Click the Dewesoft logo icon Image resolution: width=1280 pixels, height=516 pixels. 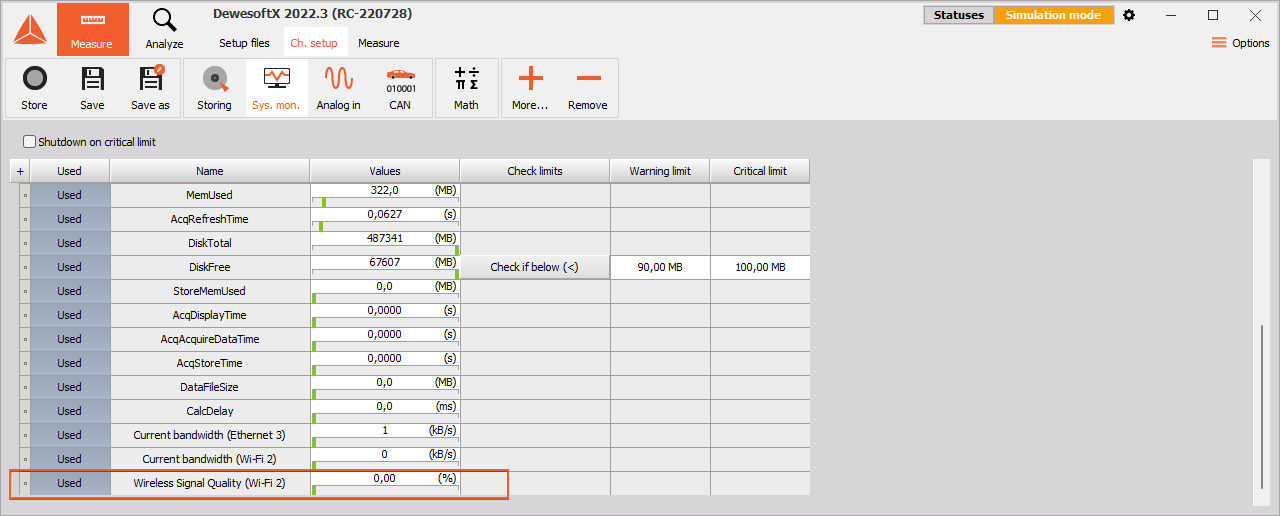29,29
